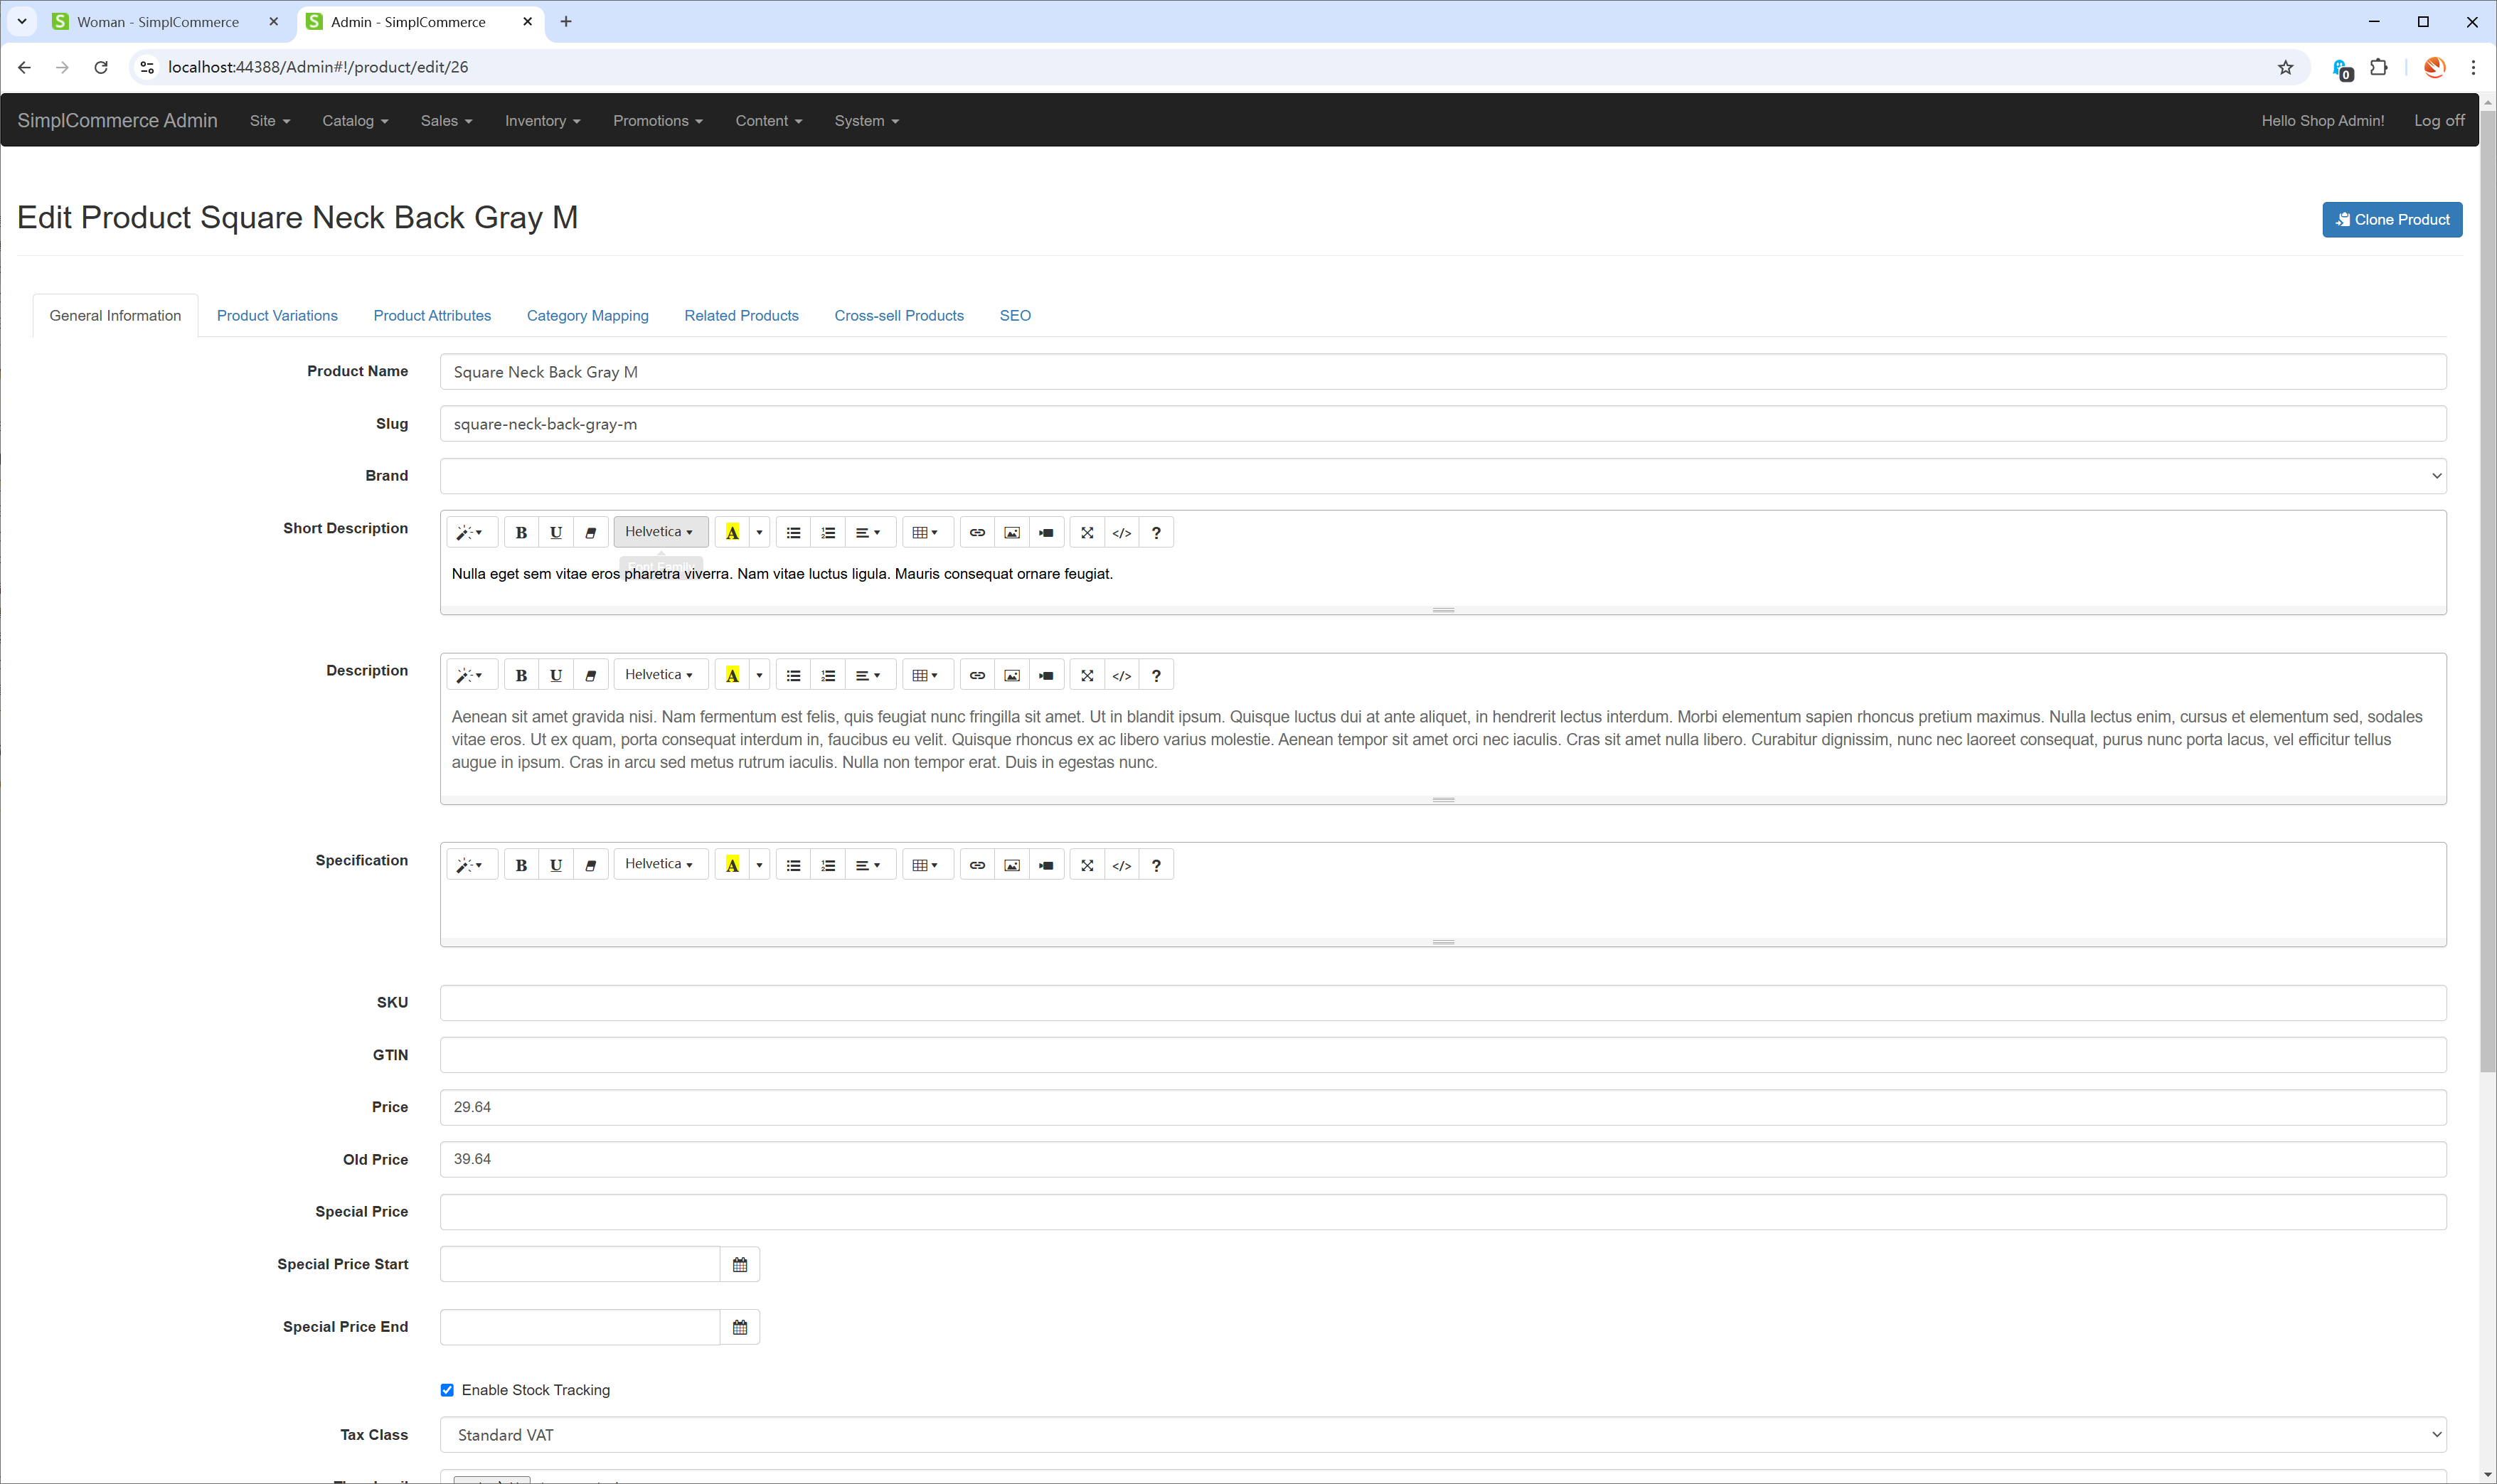Toggle Enable Stock Tracking checkbox

click(x=447, y=1390)
